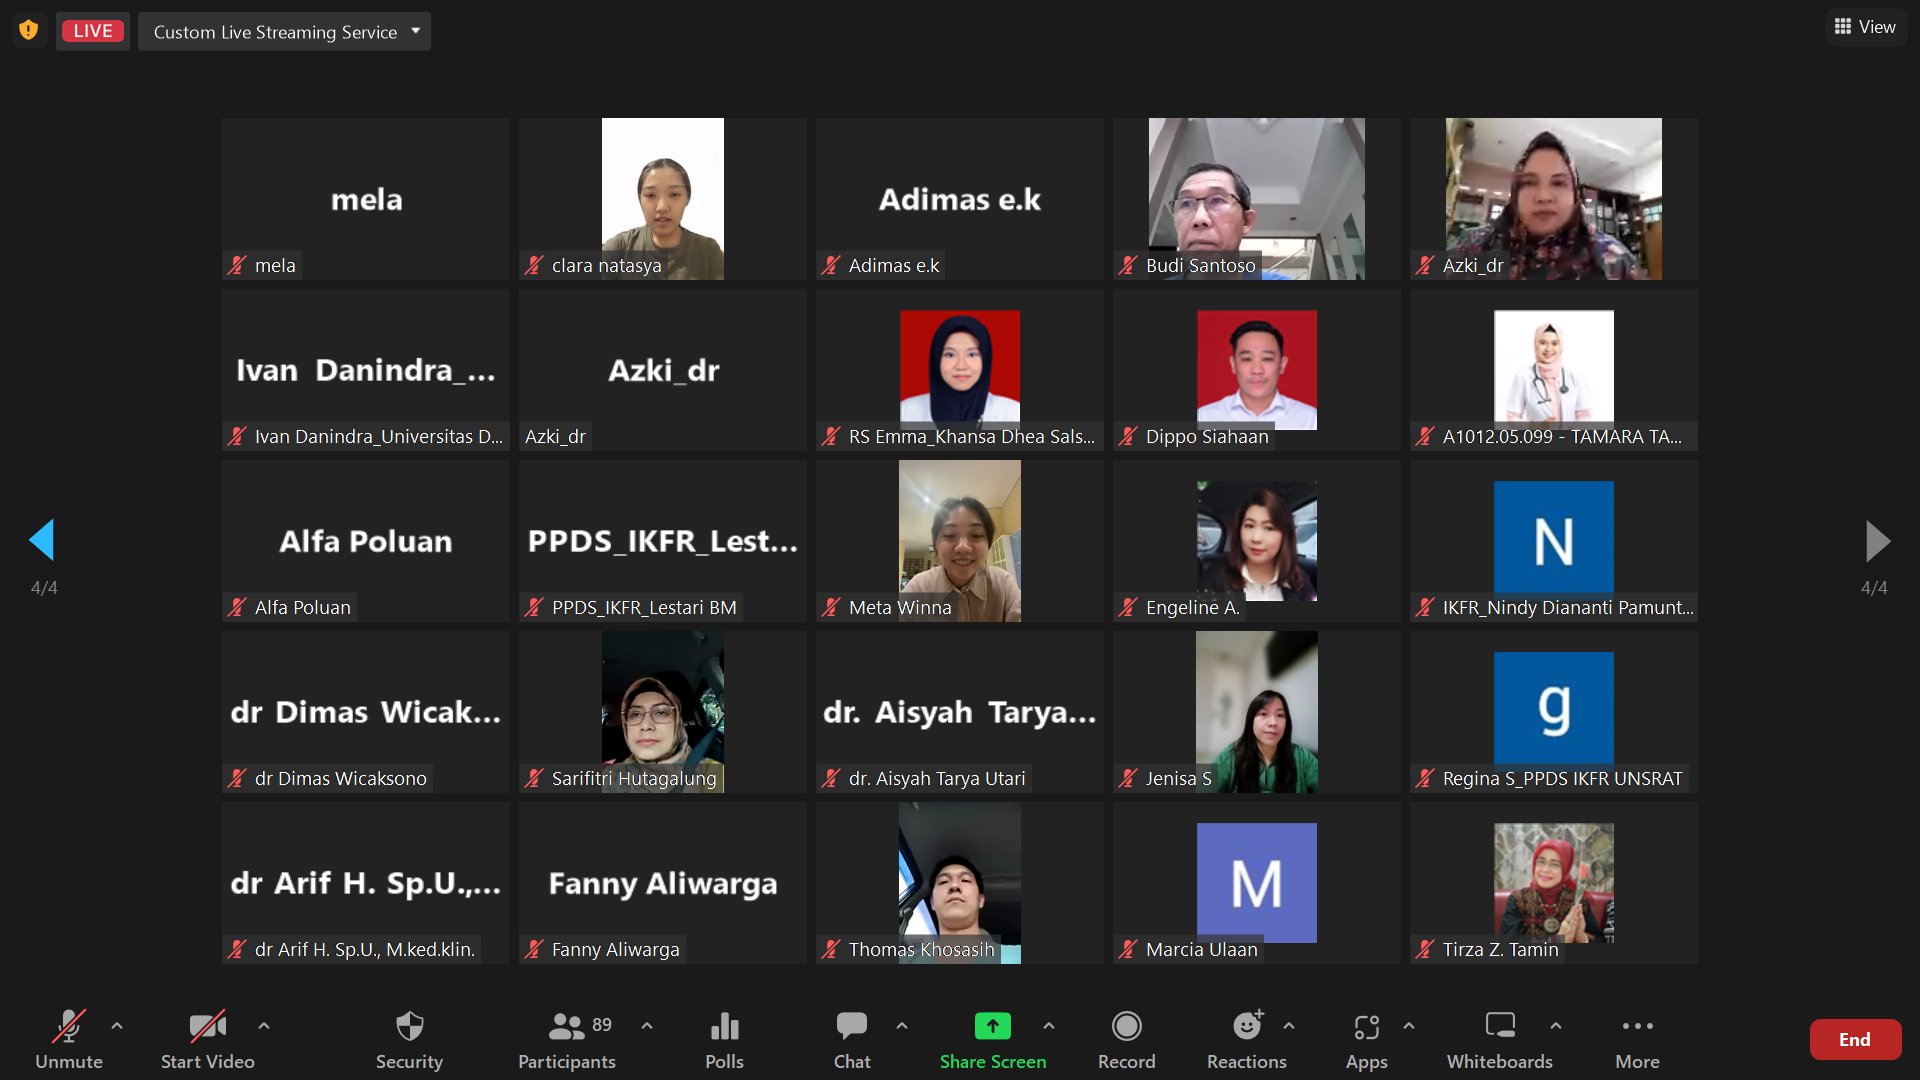Open Custom Live Streaming Service dropdown

284,32
